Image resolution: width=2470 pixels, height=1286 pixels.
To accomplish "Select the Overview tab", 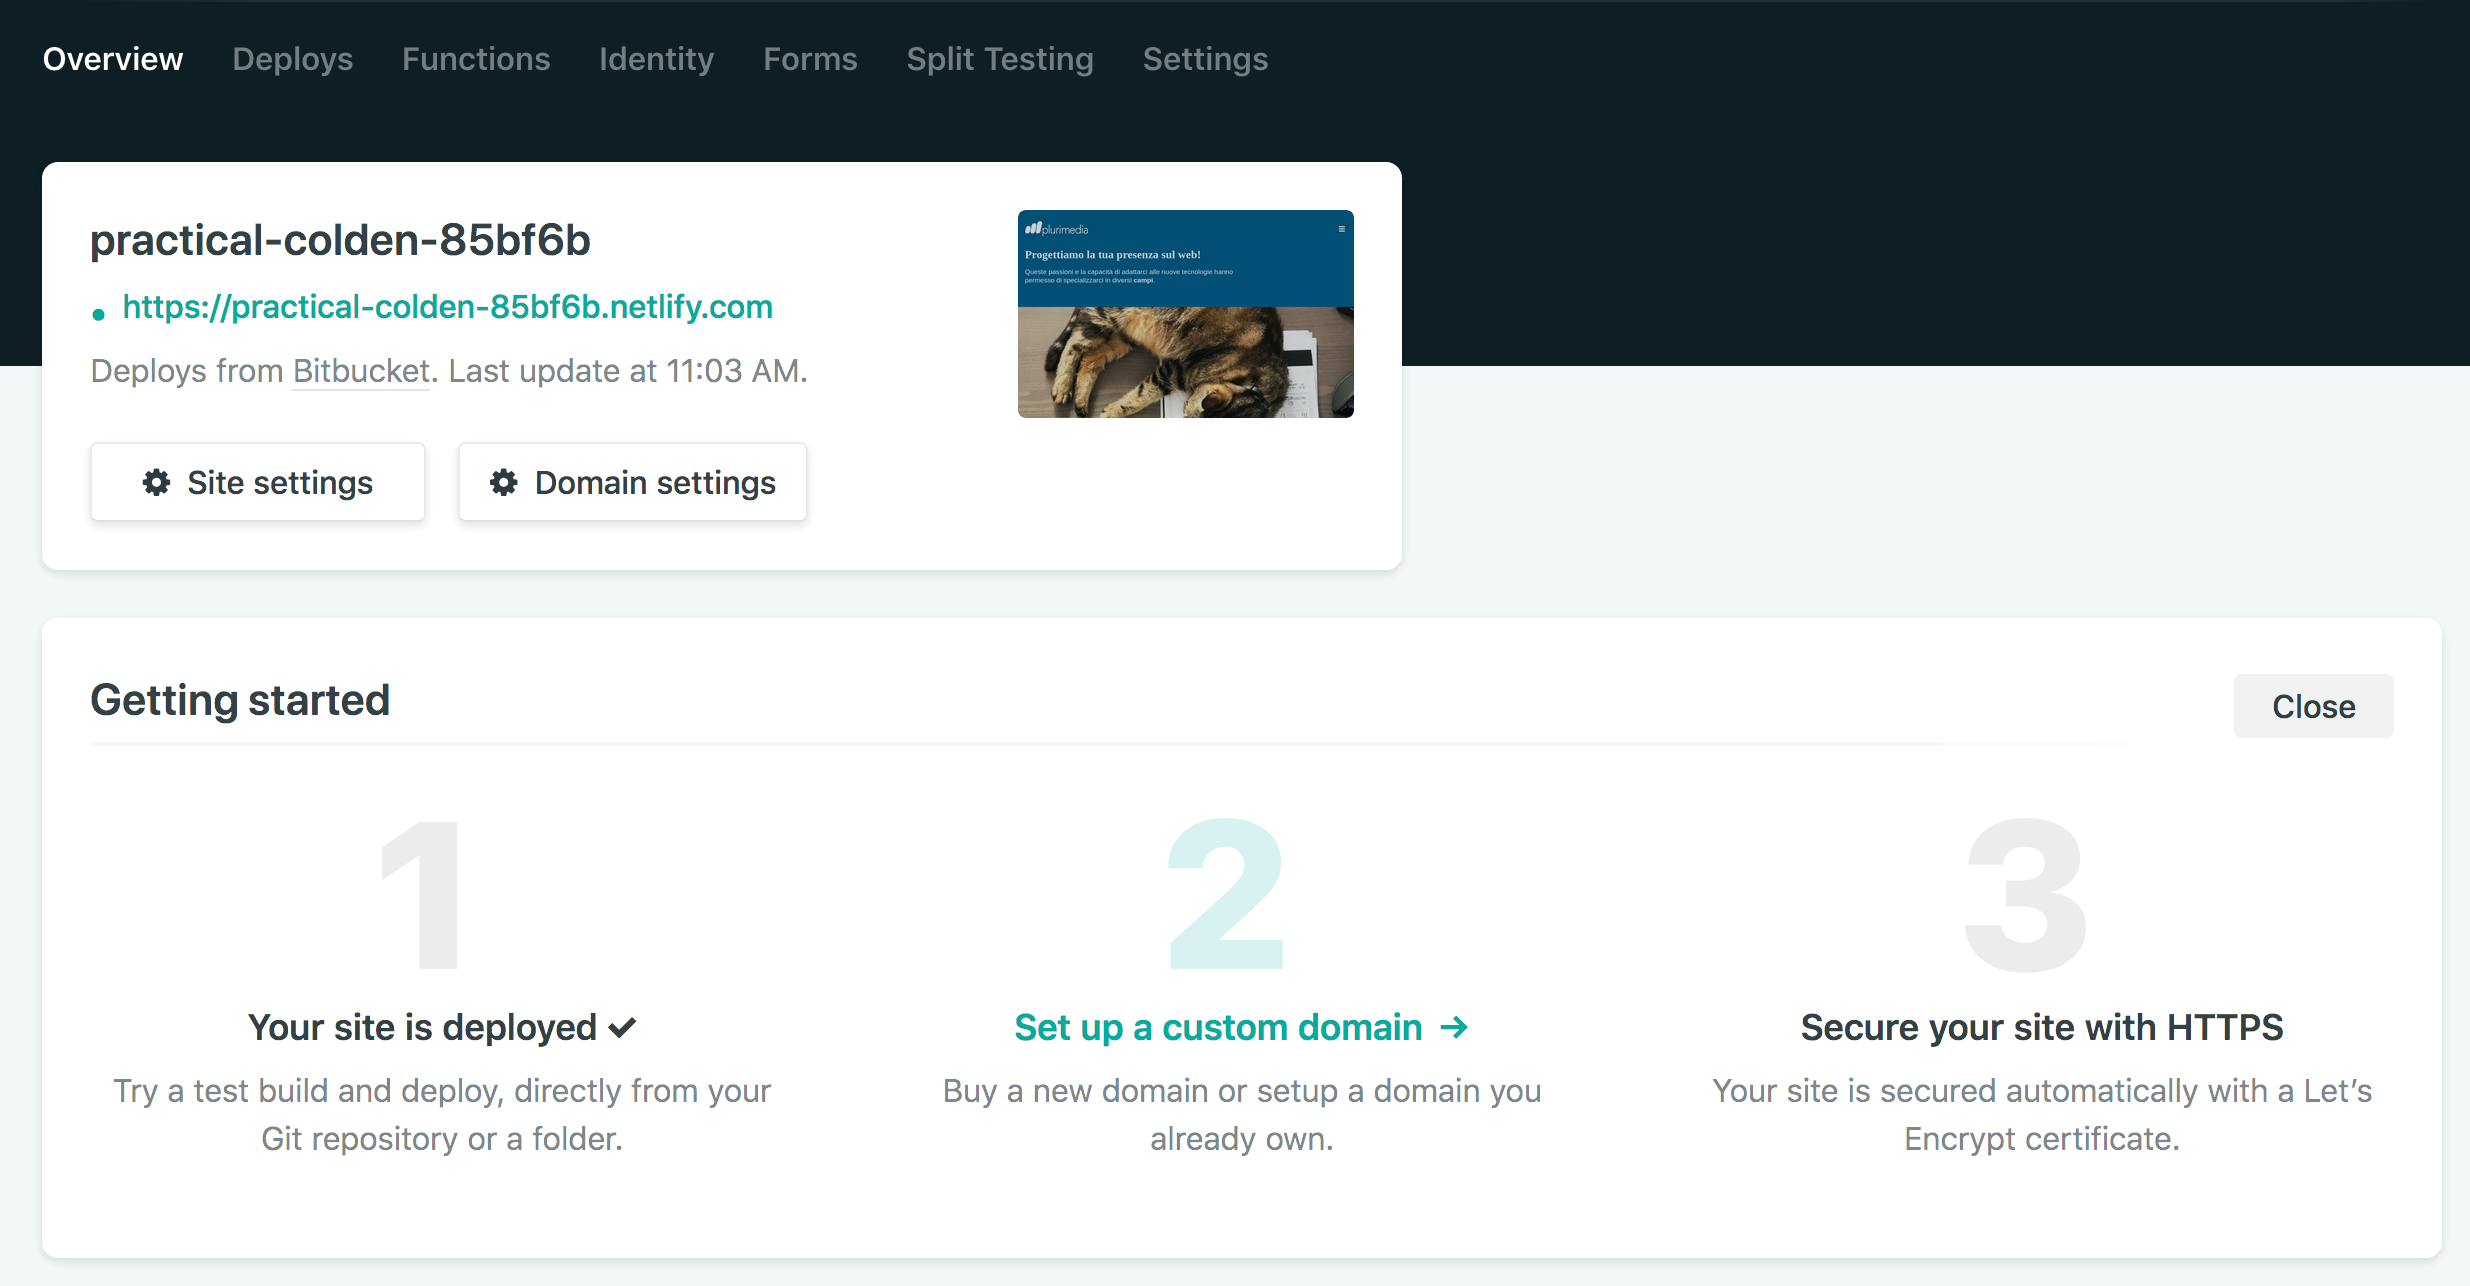I will (x=113, y=59).
